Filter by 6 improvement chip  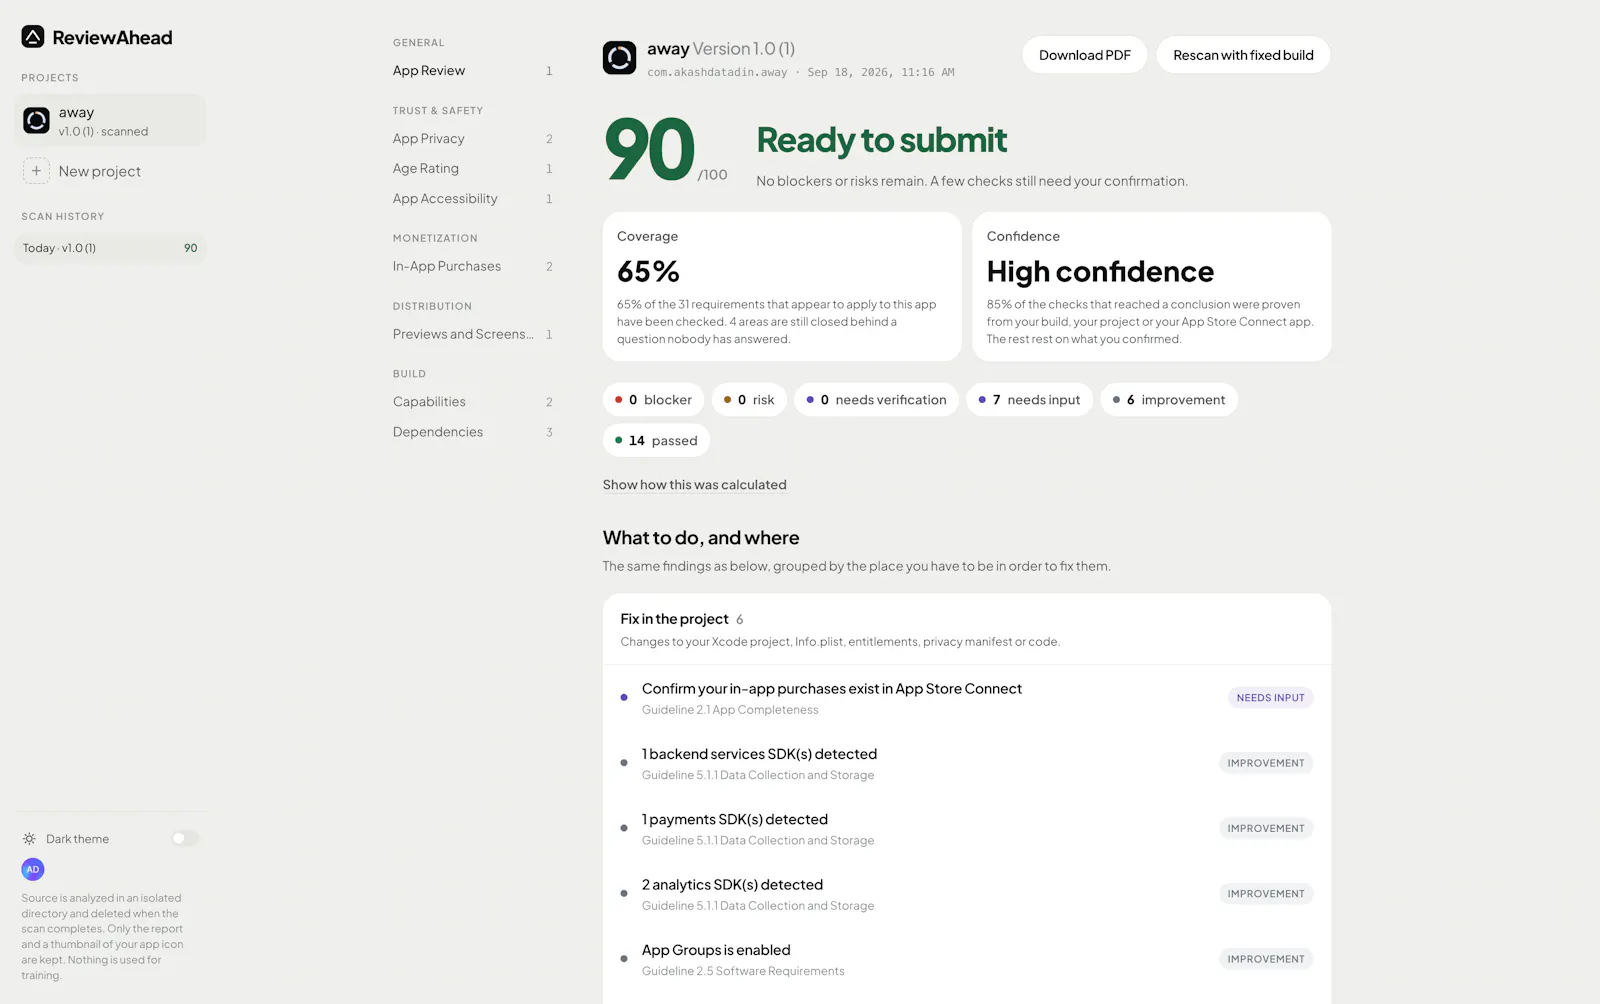point(1169,400)
